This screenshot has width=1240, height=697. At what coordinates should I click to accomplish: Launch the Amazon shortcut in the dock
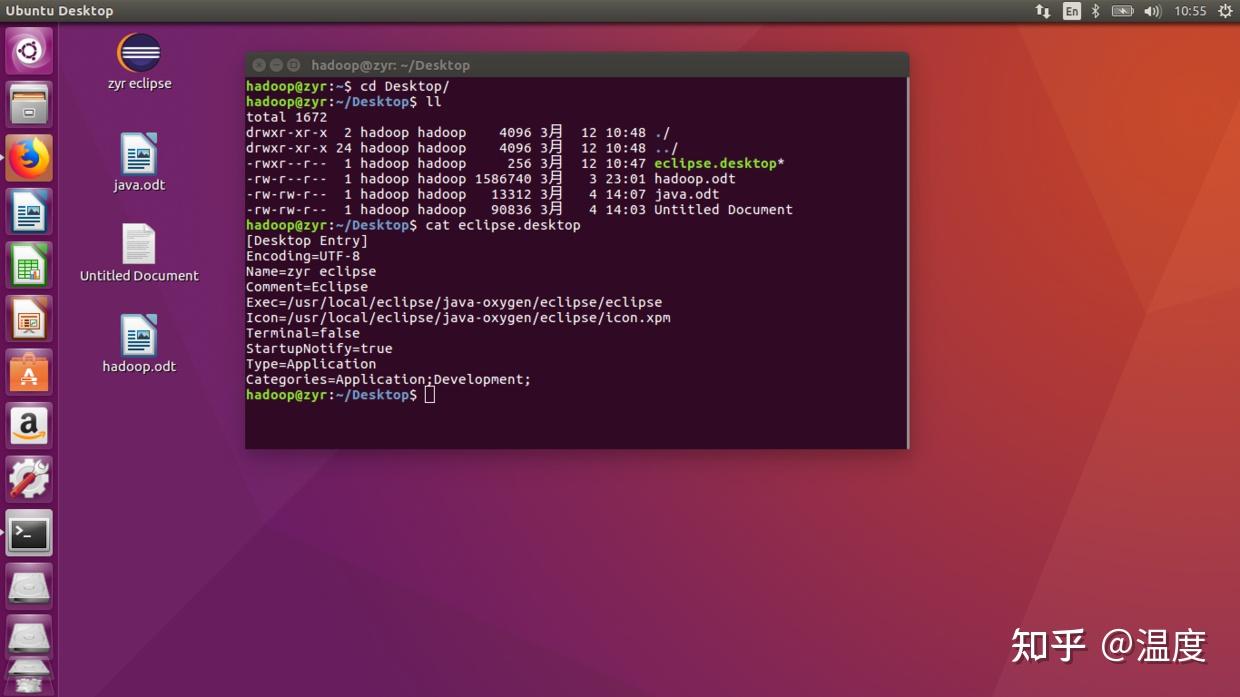pos(29,425)
